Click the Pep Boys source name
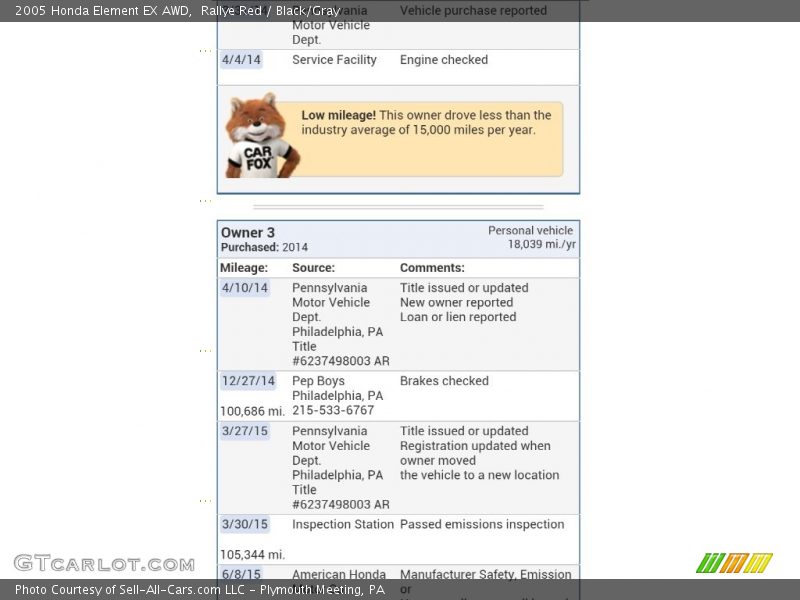The height and width of the screenshot is (600, 800). click(x=318, y=381)
